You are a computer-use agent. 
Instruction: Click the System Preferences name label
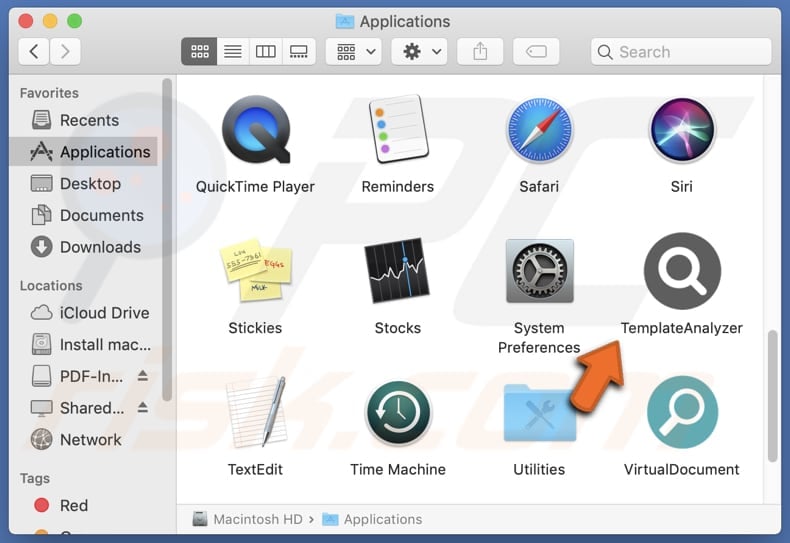point(539,338)
